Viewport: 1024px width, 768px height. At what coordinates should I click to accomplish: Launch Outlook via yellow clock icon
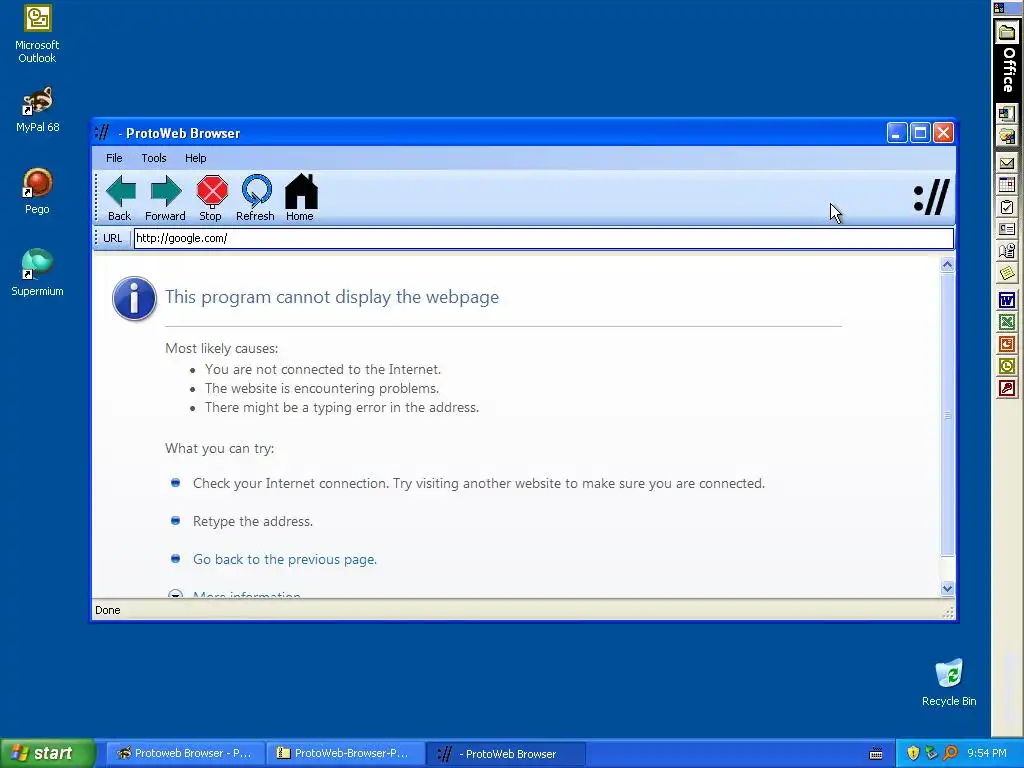pos(1006,366)
